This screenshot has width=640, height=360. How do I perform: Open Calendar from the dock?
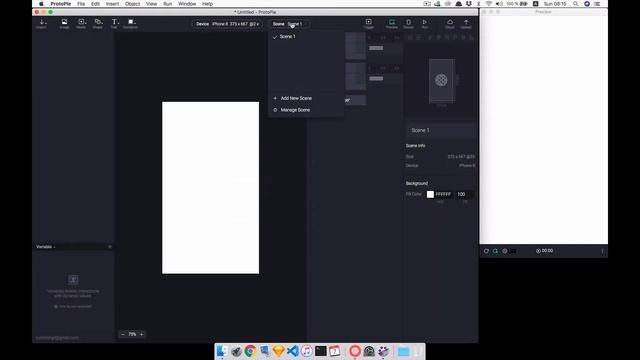coord(335,351)
